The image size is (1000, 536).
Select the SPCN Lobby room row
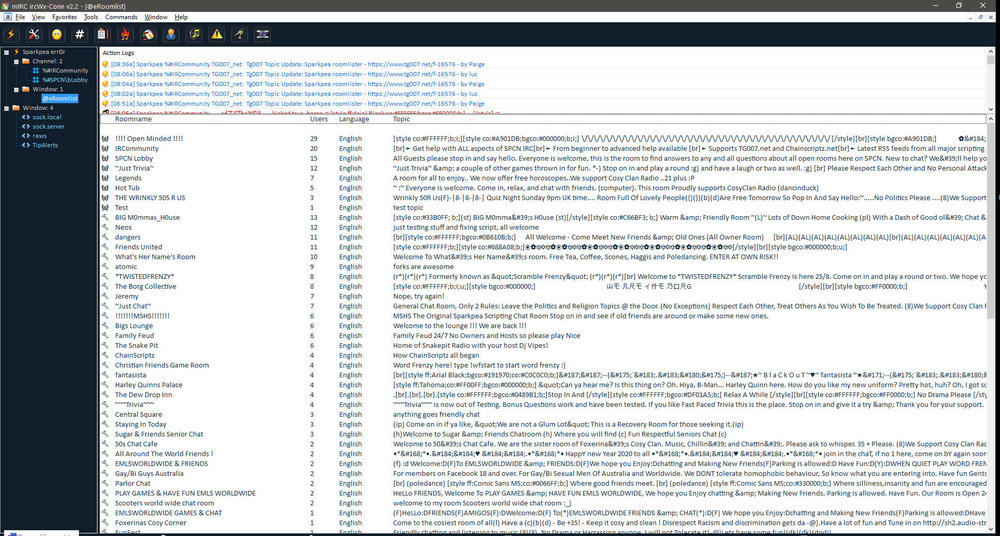[543, 158]
